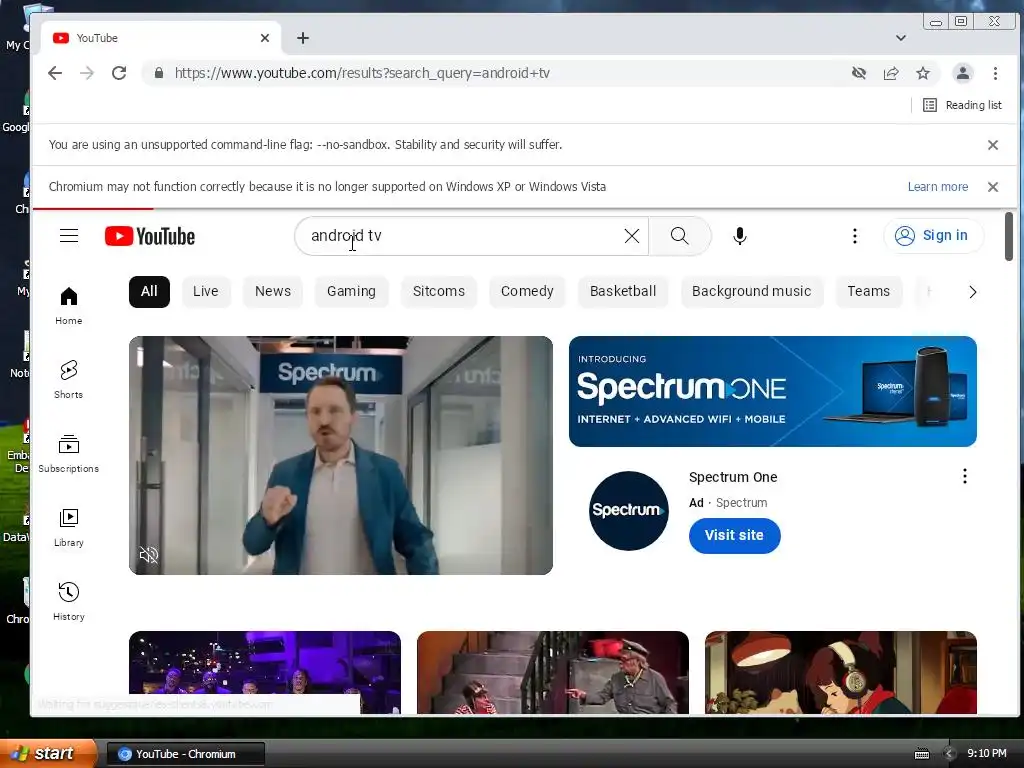Select YouTube - Chromium taskbar button

pyautogui.click(x=185, y=754)
